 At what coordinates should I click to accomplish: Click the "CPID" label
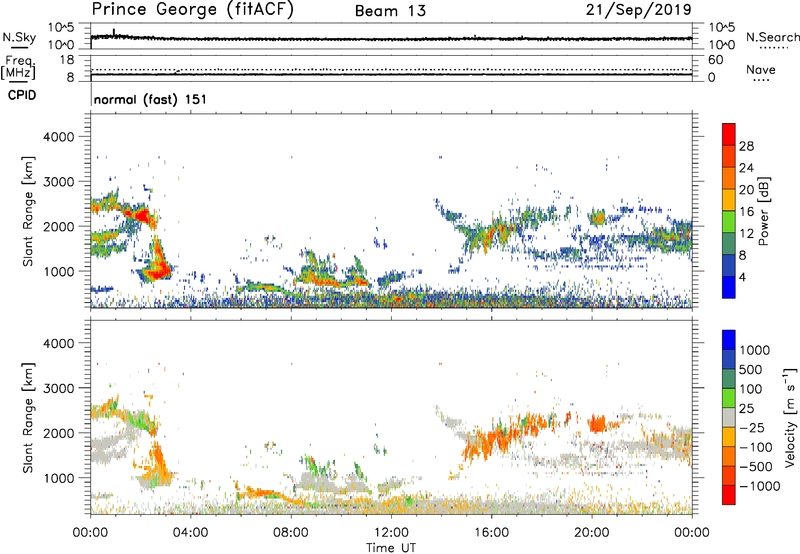coord(22,95)
